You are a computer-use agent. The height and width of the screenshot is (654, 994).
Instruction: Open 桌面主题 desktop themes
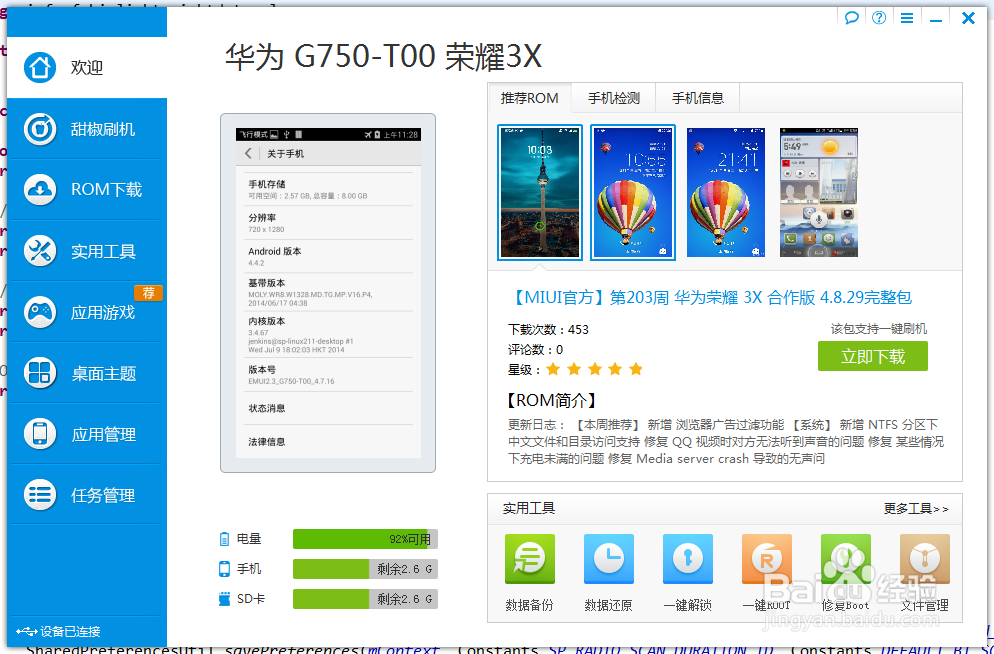[x=87, y=373]
